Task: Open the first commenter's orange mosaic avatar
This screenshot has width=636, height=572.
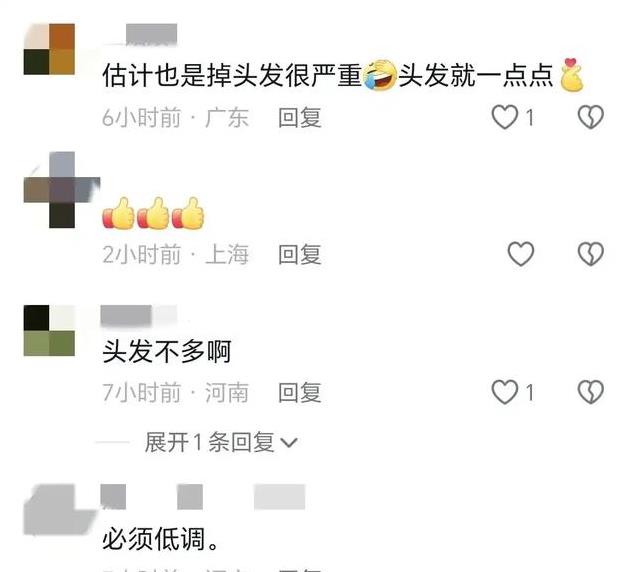Action: (x=49, y=49)
